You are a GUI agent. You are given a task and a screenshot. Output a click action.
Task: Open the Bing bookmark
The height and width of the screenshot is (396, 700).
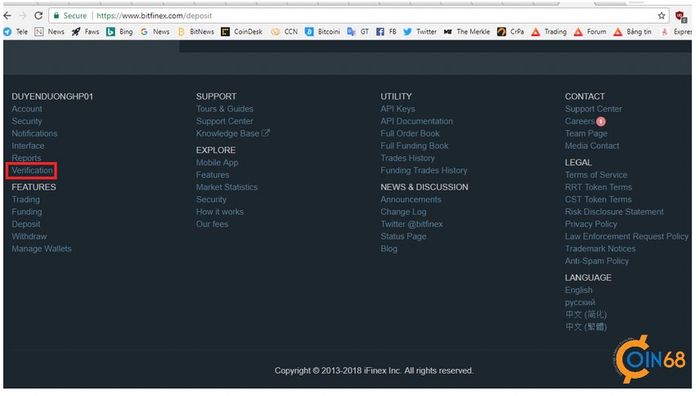pos(120,32)
